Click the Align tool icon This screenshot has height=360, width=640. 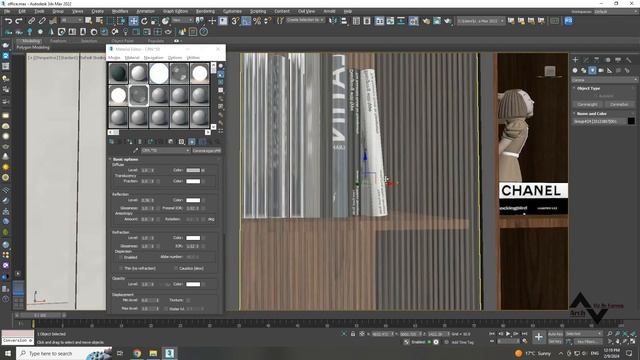[344, 21]
